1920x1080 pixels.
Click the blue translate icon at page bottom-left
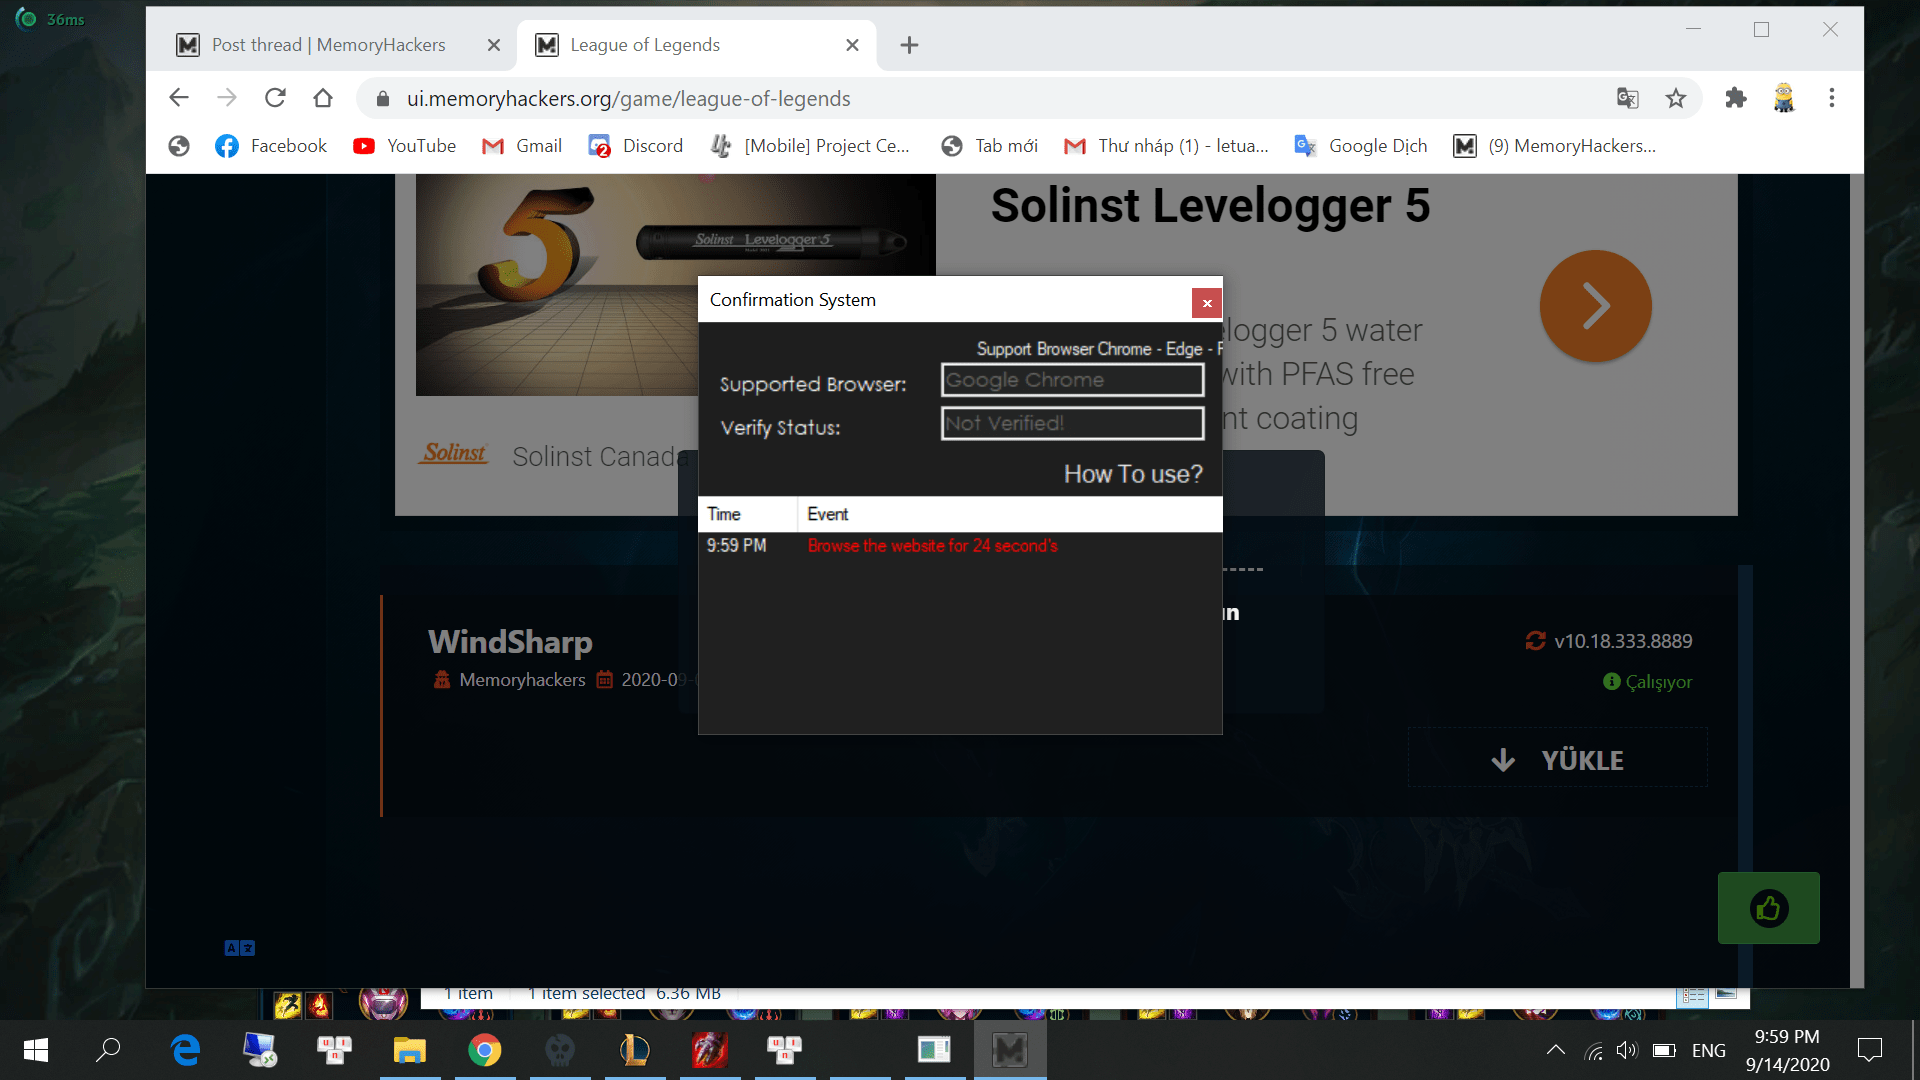coord(240,948)
